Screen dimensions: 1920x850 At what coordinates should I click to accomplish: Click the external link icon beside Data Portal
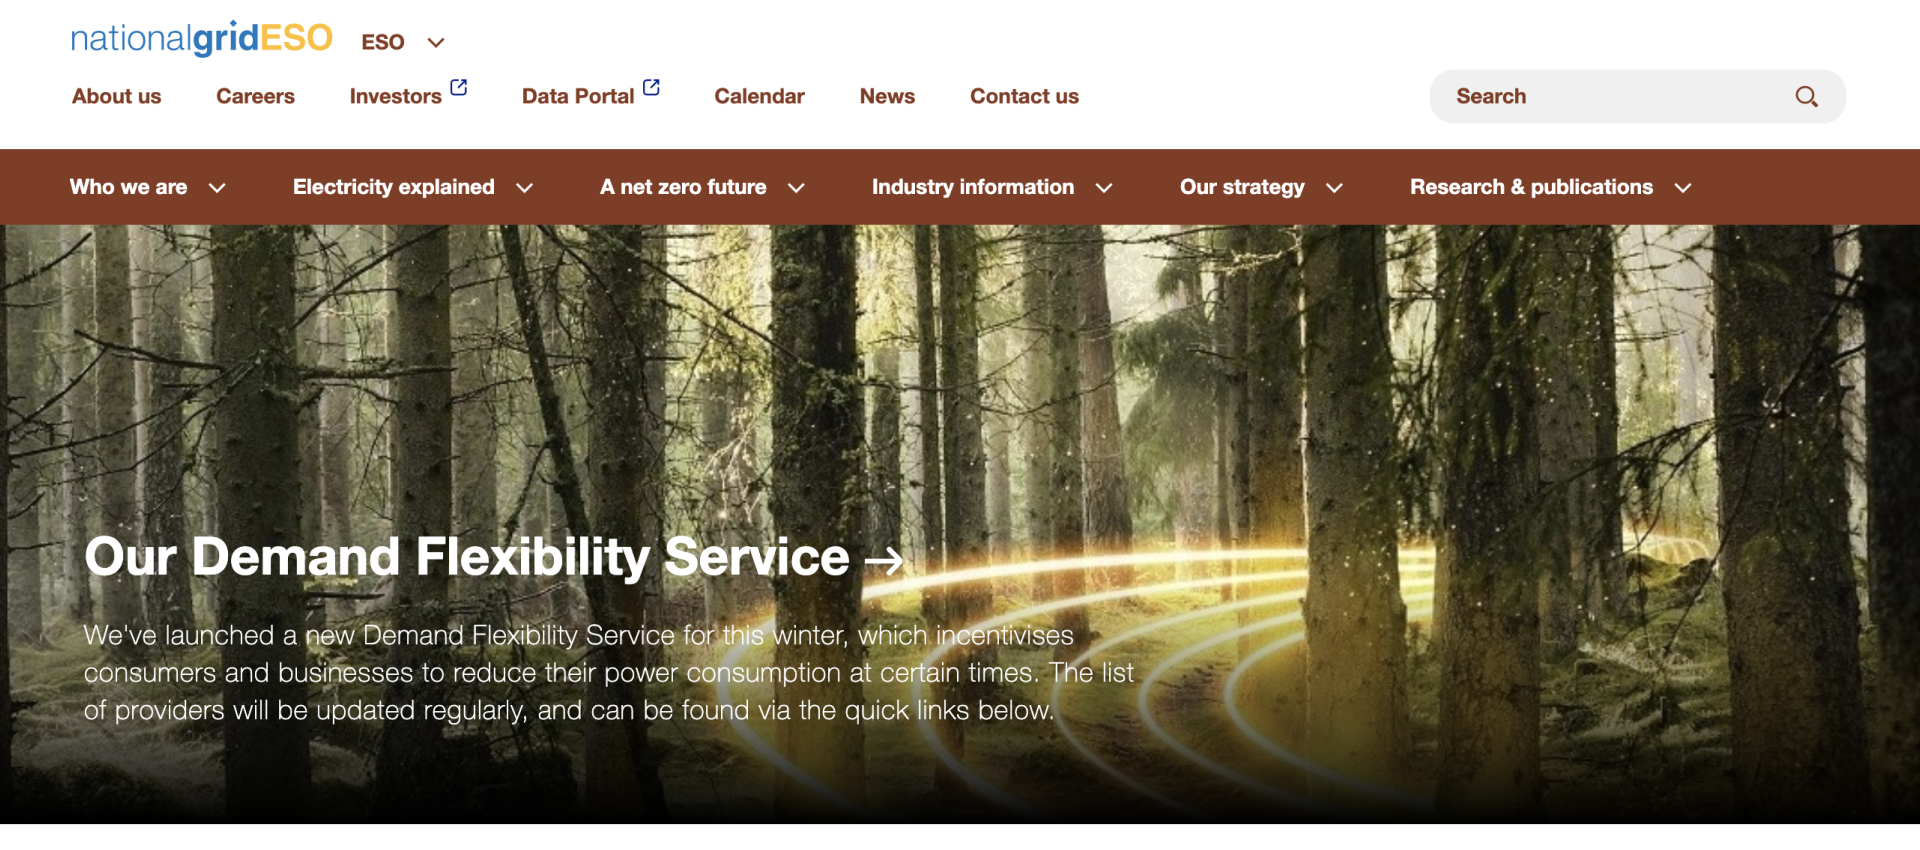coord(651,87)
